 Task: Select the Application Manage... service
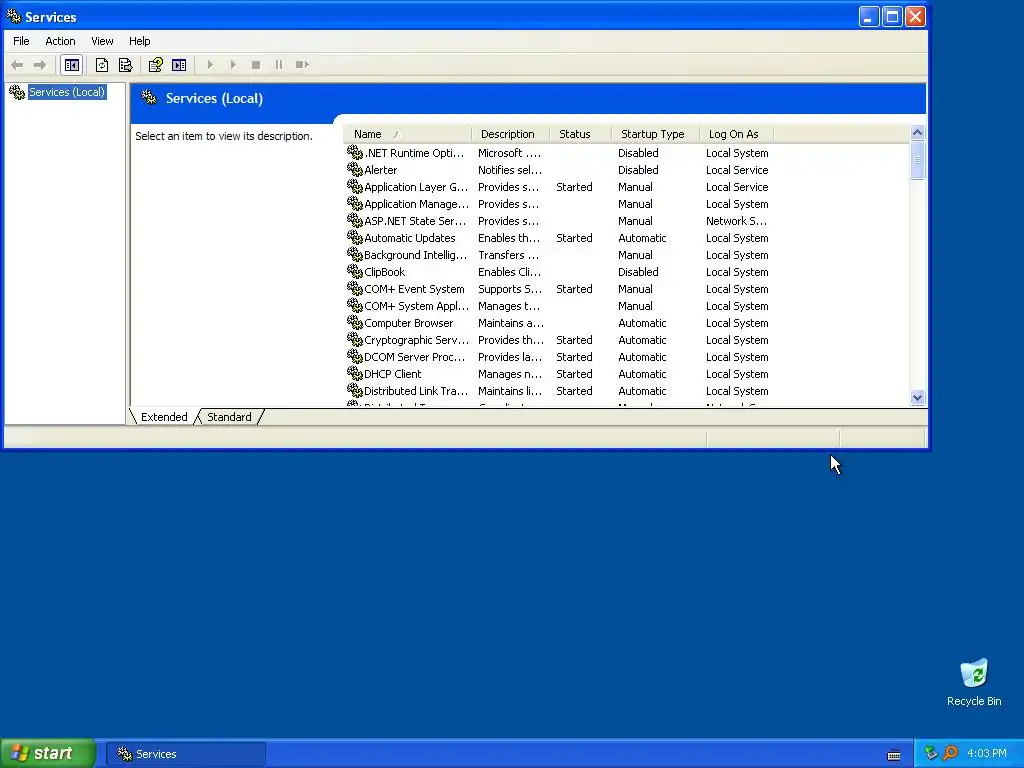pyautogui.click(x=416, y=204)
